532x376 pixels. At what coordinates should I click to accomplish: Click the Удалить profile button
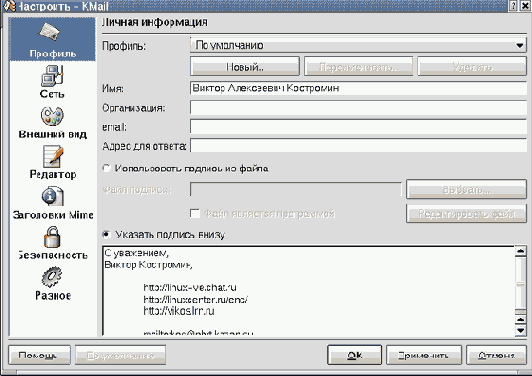tap(472, 66)
